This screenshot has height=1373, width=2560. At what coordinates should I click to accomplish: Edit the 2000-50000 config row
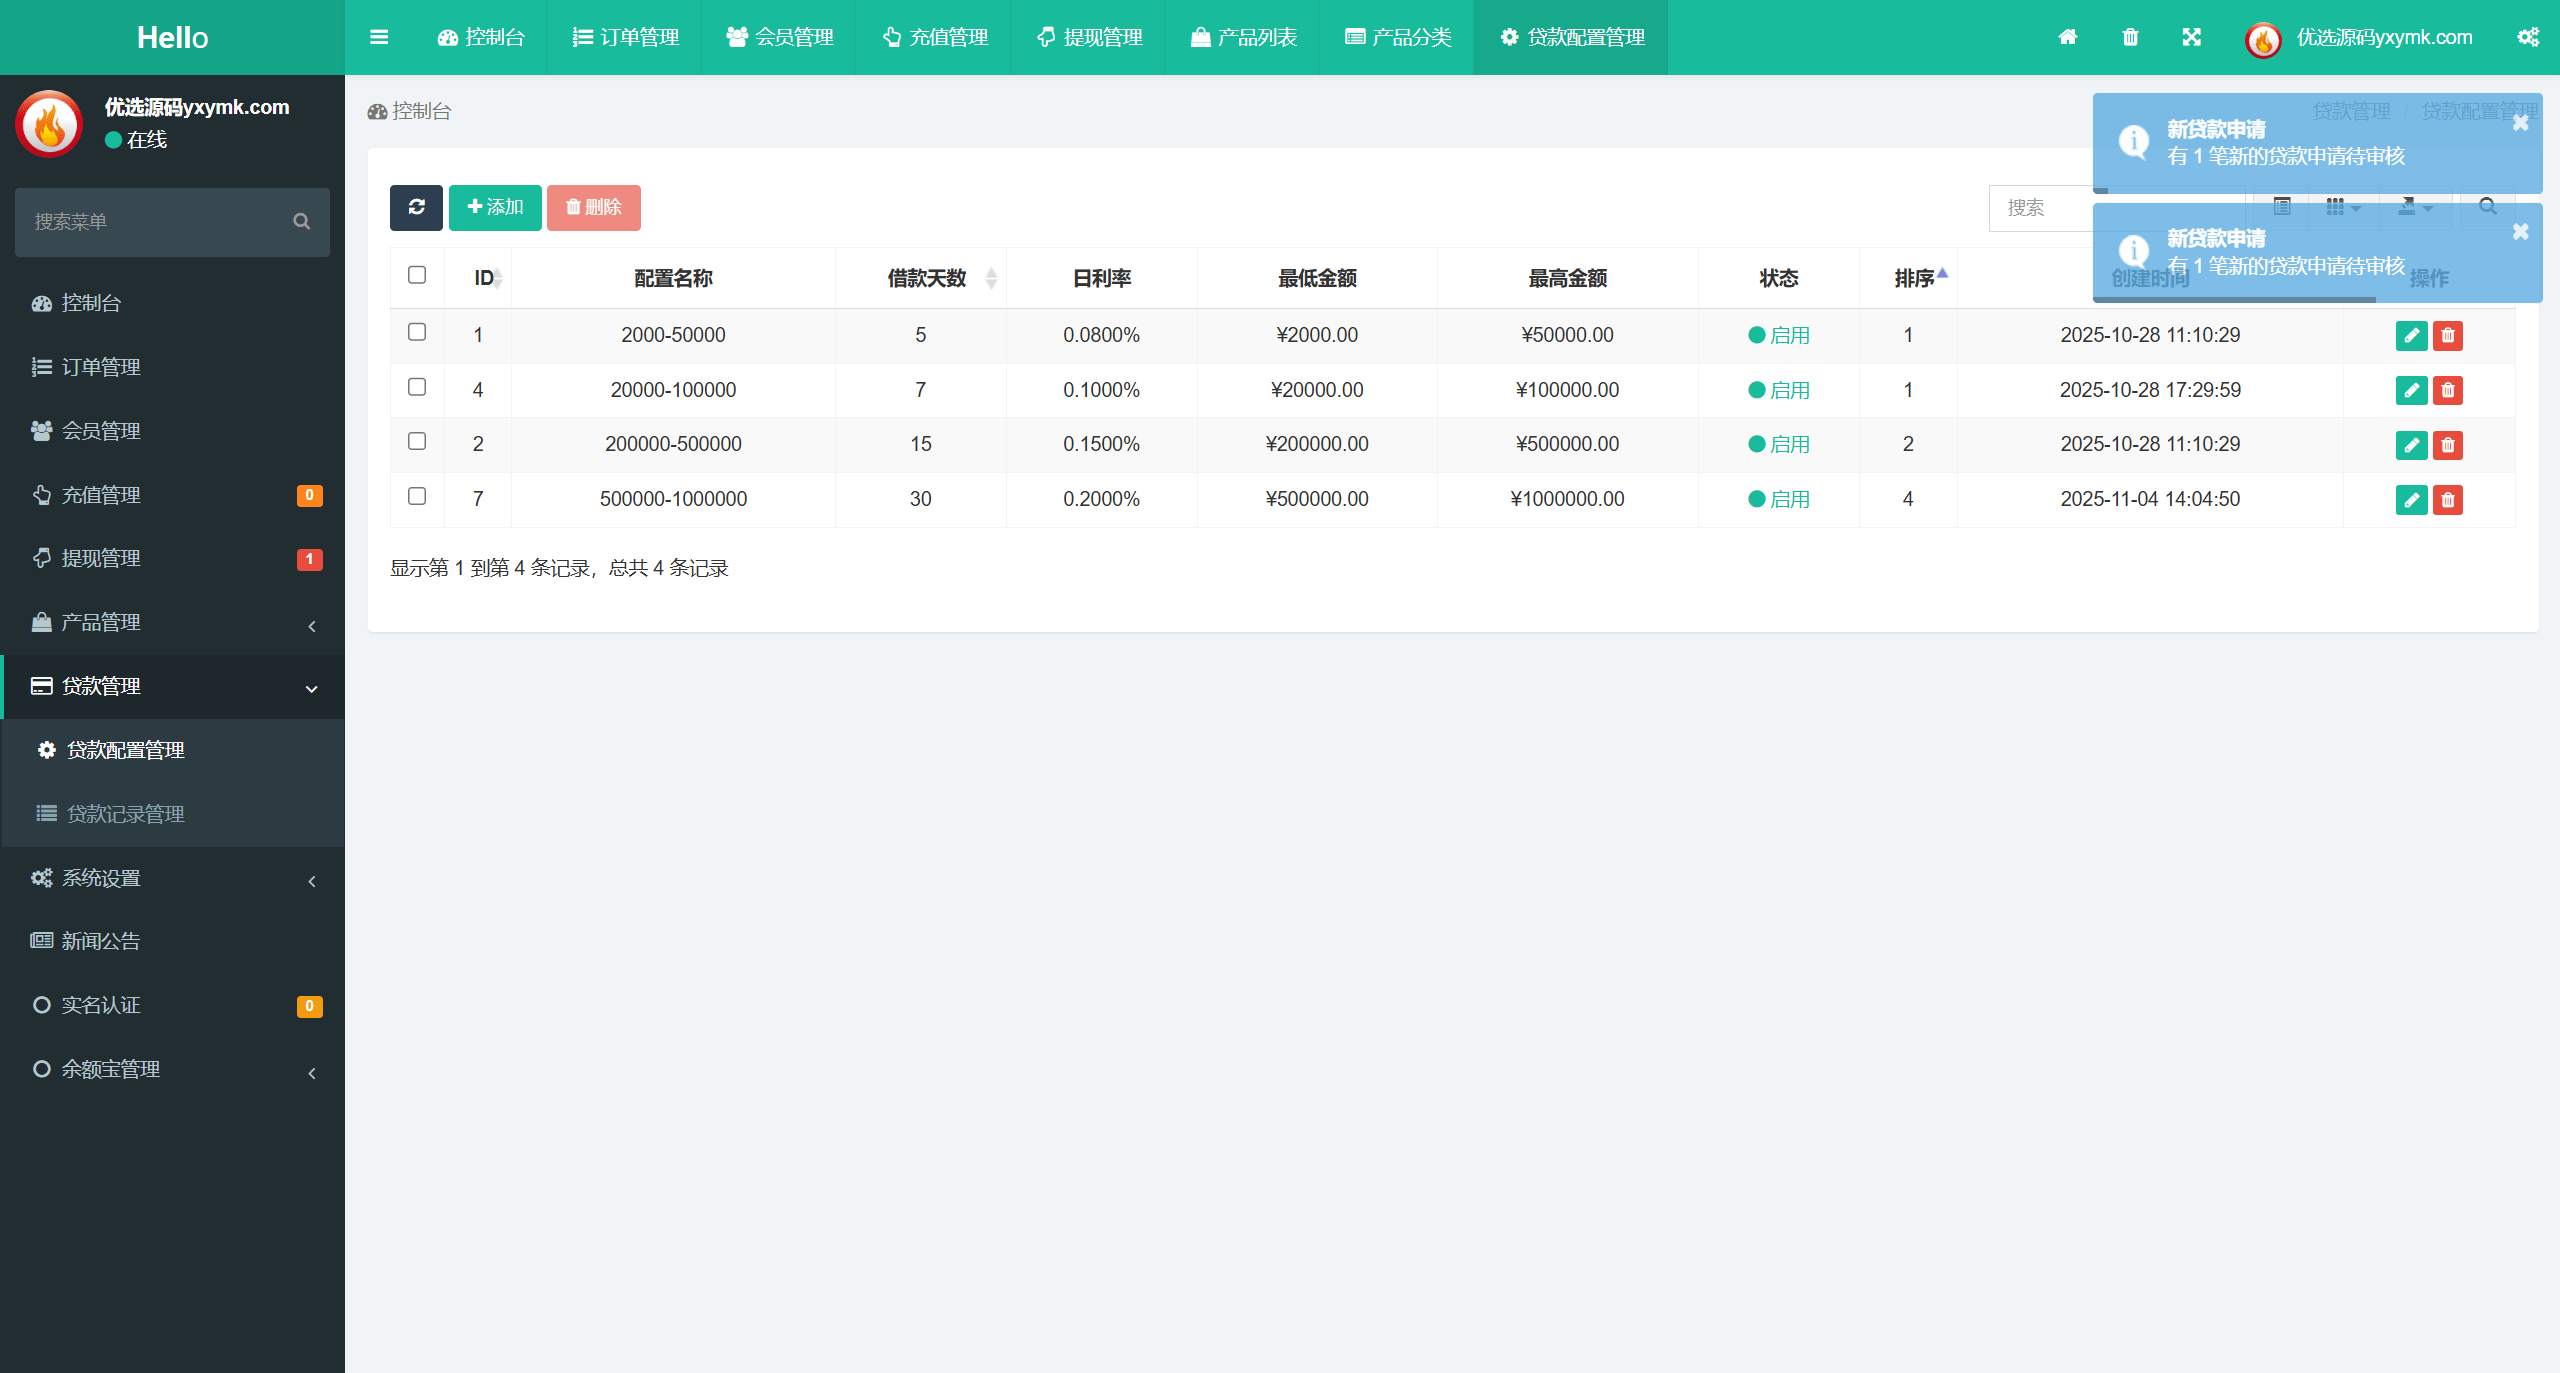pos(2411,336)
